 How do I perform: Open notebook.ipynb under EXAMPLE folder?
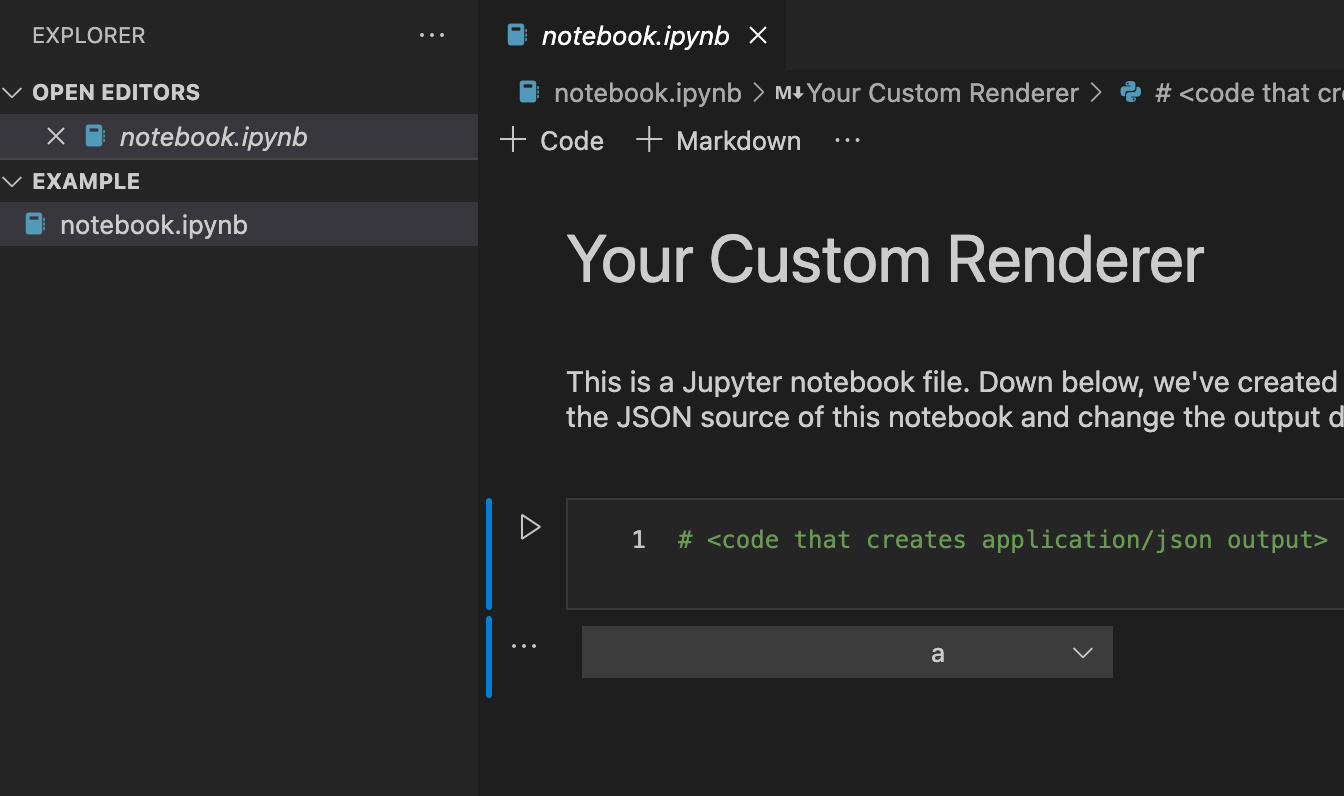(239, 225)
